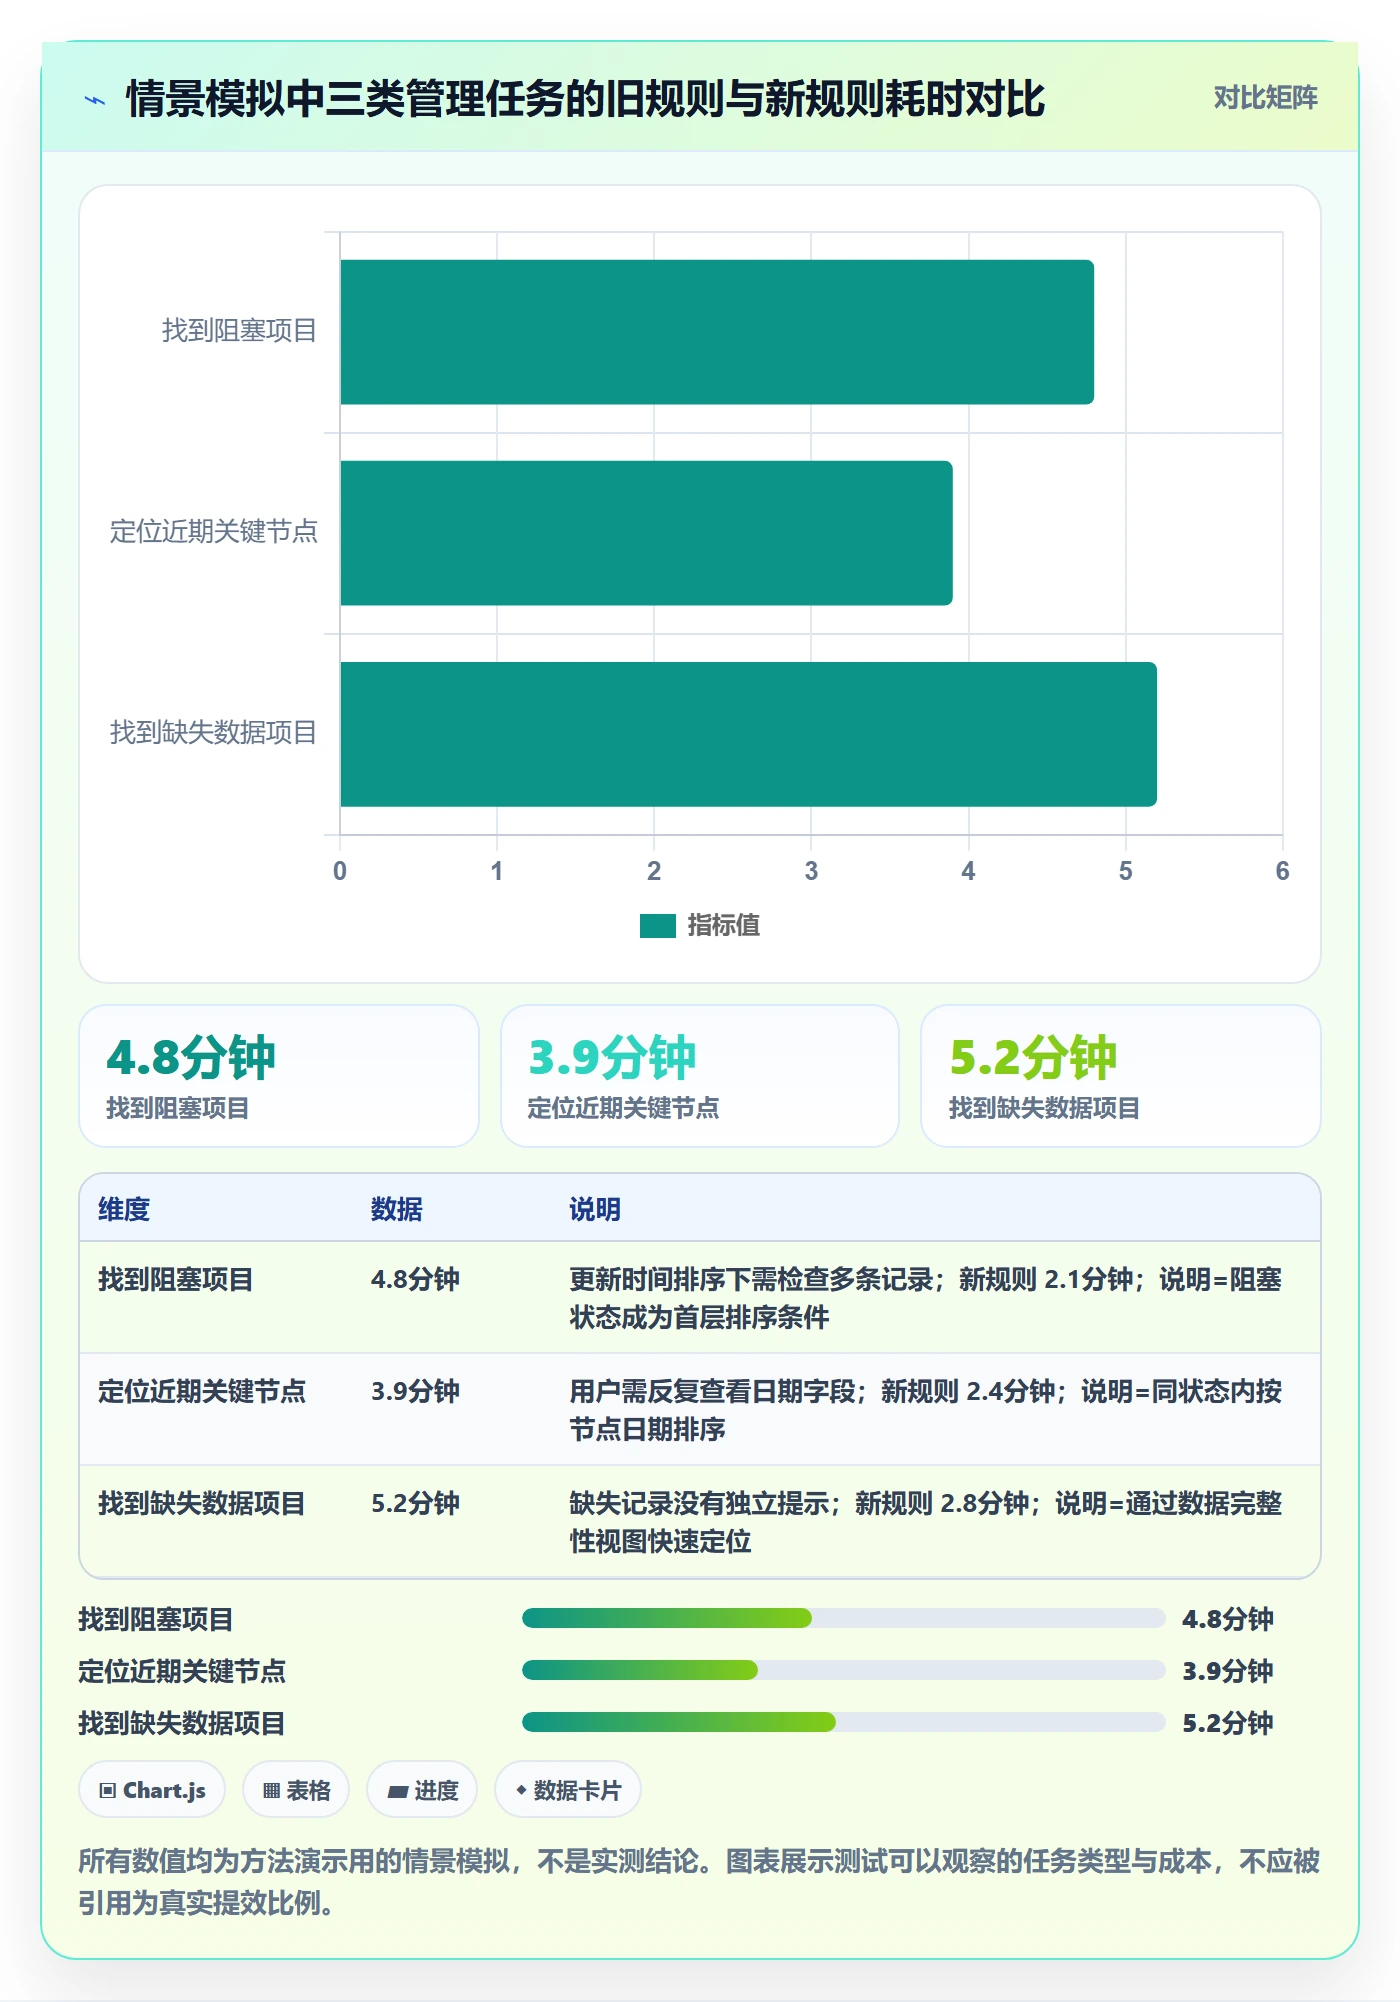1400x2002 pixels.
Task: Click the 表格 tag chip
Action: click(x=296, y=1790)
